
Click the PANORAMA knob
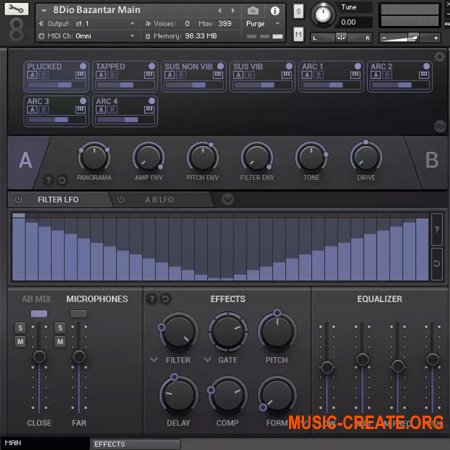[x=94, y=158]
